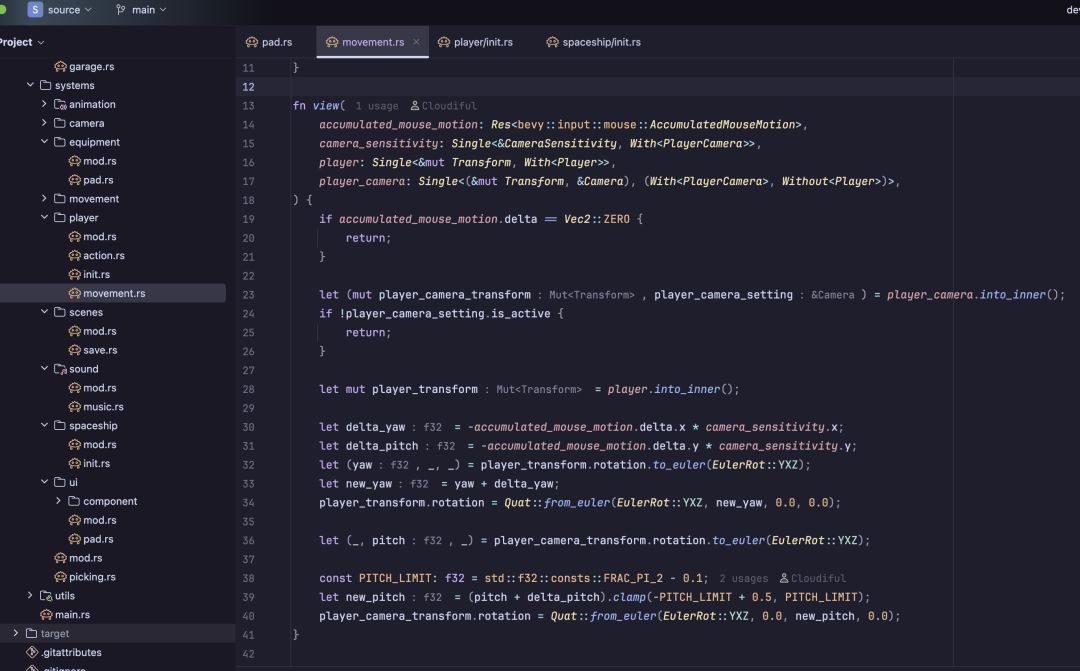Expand the animation folder
This screenshot has width=1080, height=671.
44,104
